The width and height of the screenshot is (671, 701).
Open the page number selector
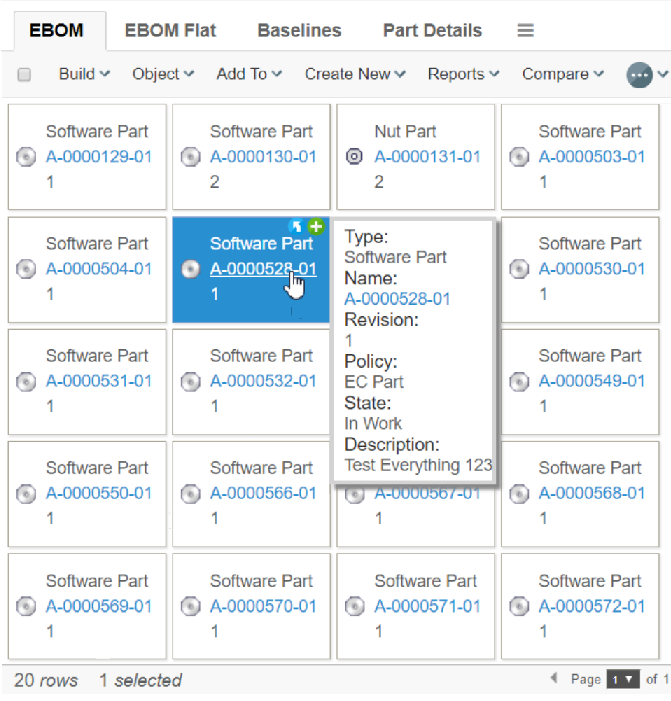[622, 679]
